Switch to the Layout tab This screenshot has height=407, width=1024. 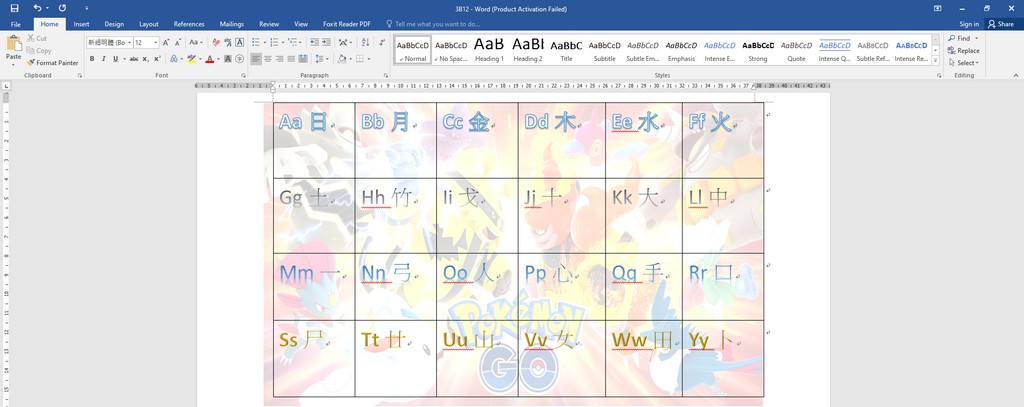point(149,24)
